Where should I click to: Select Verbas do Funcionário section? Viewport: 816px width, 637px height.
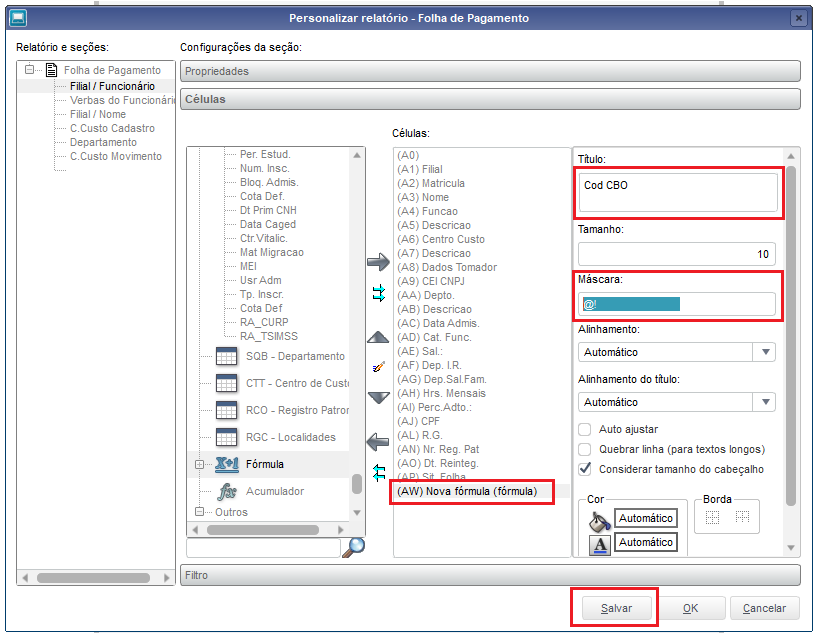[x=123, y=100]
